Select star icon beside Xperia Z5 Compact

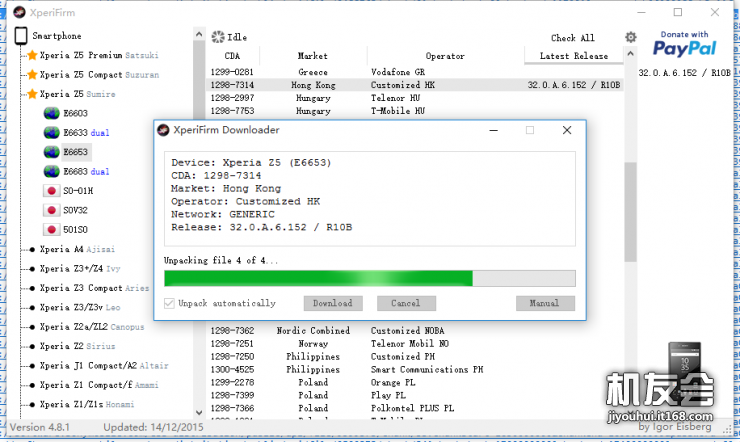tap(32, 75)
